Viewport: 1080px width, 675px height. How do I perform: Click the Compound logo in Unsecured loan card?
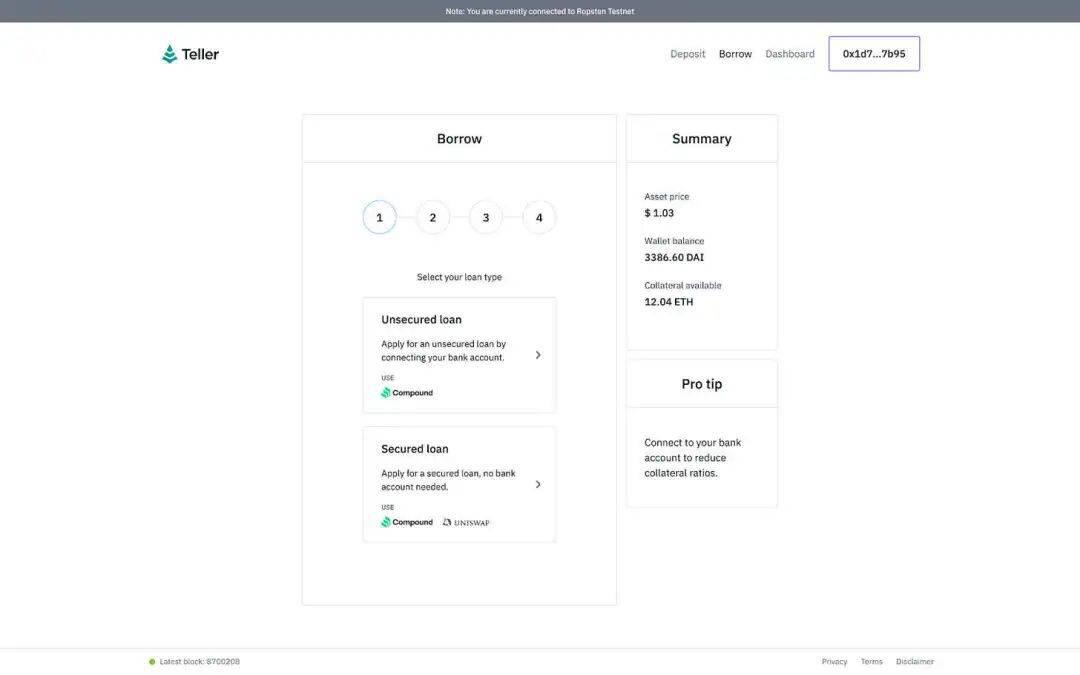[x=407, y=393]
